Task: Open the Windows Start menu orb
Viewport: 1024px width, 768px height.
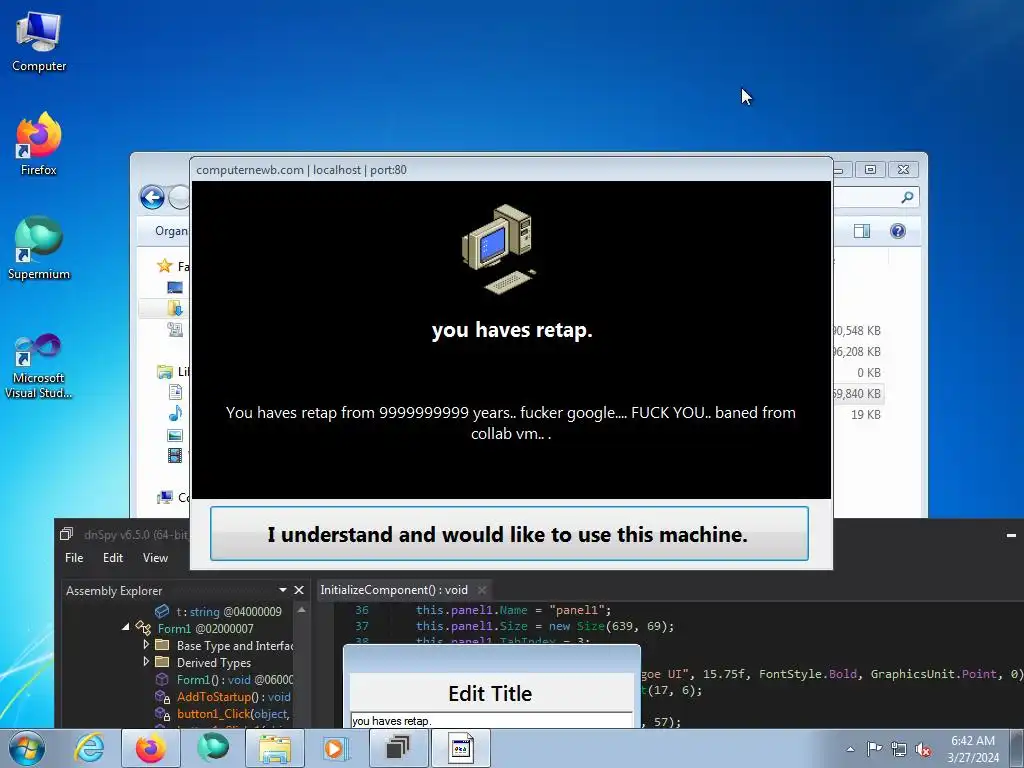Action: [27, 748]
